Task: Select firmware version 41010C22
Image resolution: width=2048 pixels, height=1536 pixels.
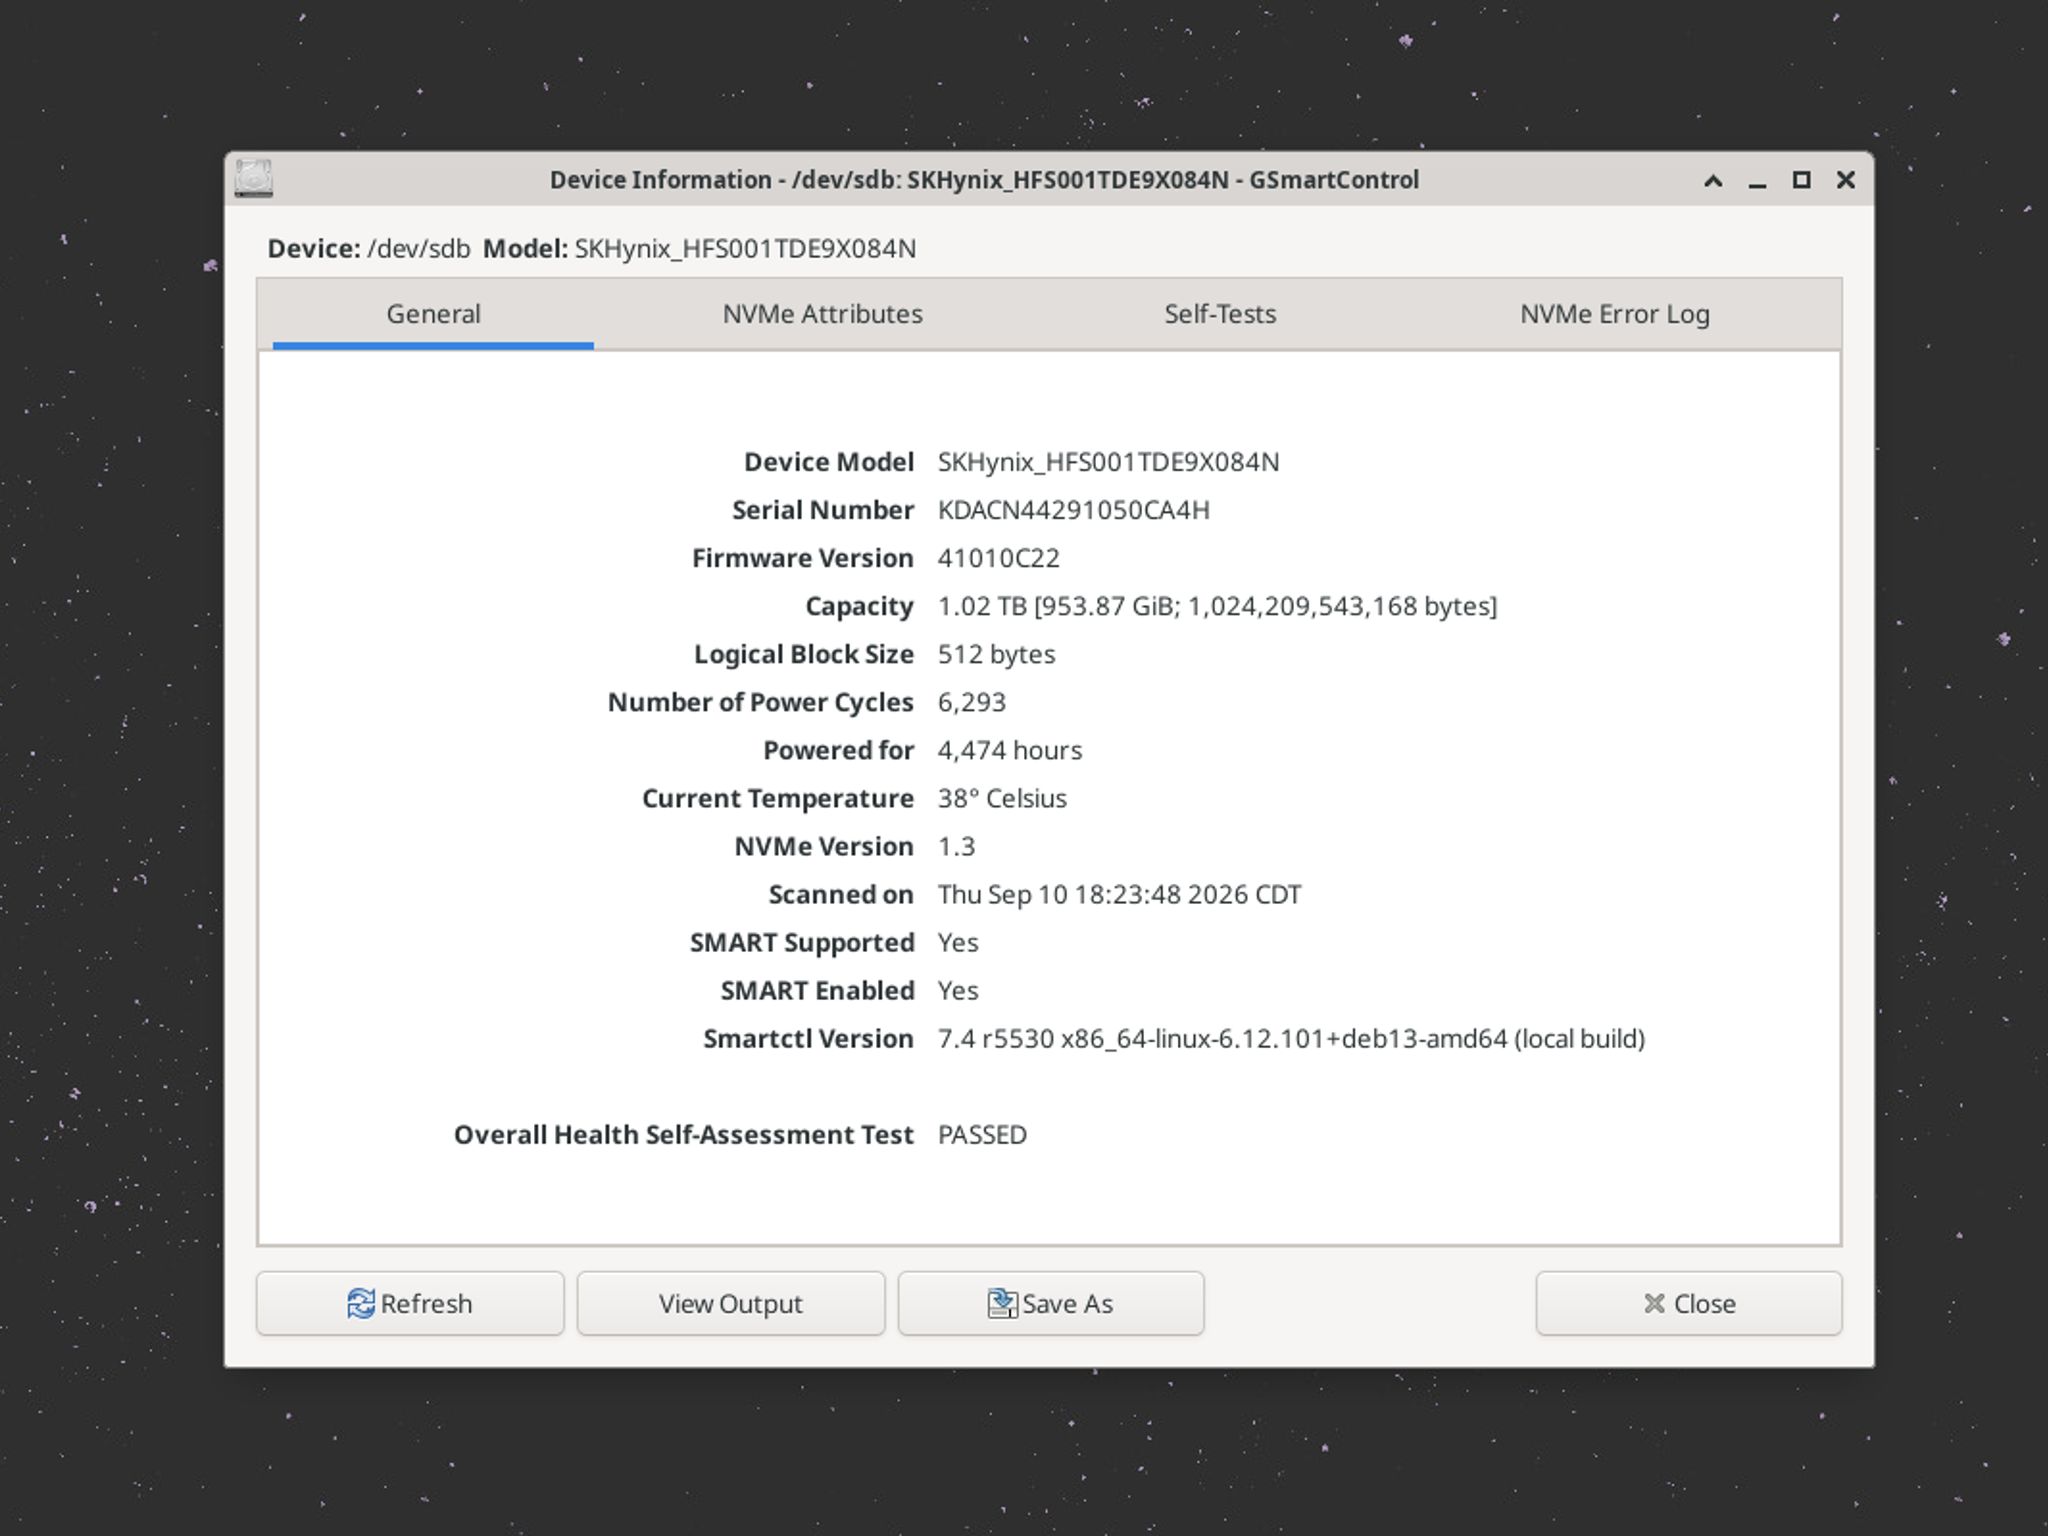Action: click(998, 558)
